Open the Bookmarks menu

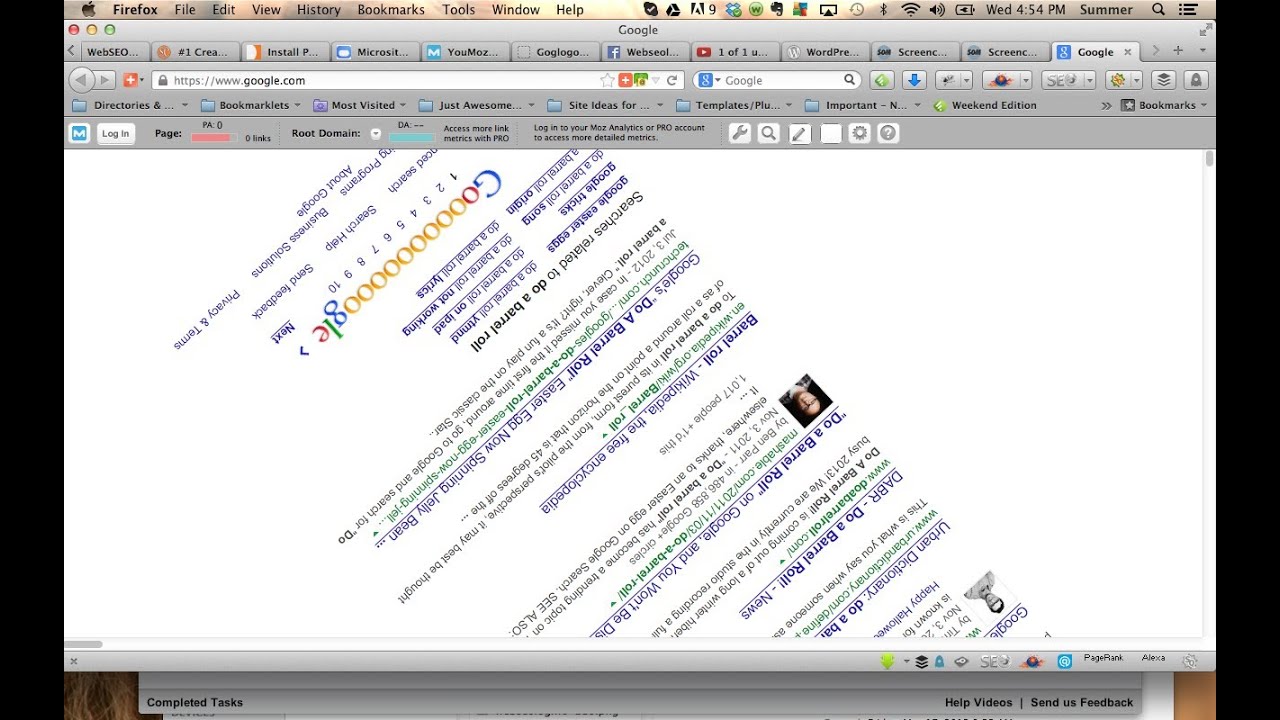[x=391, y=9]
